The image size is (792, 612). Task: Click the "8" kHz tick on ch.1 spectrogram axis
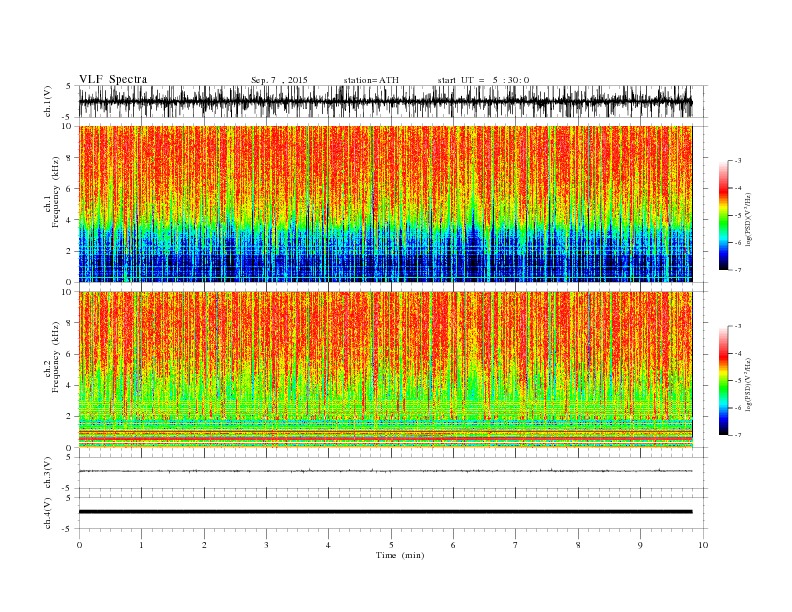[x=70, y=158]
